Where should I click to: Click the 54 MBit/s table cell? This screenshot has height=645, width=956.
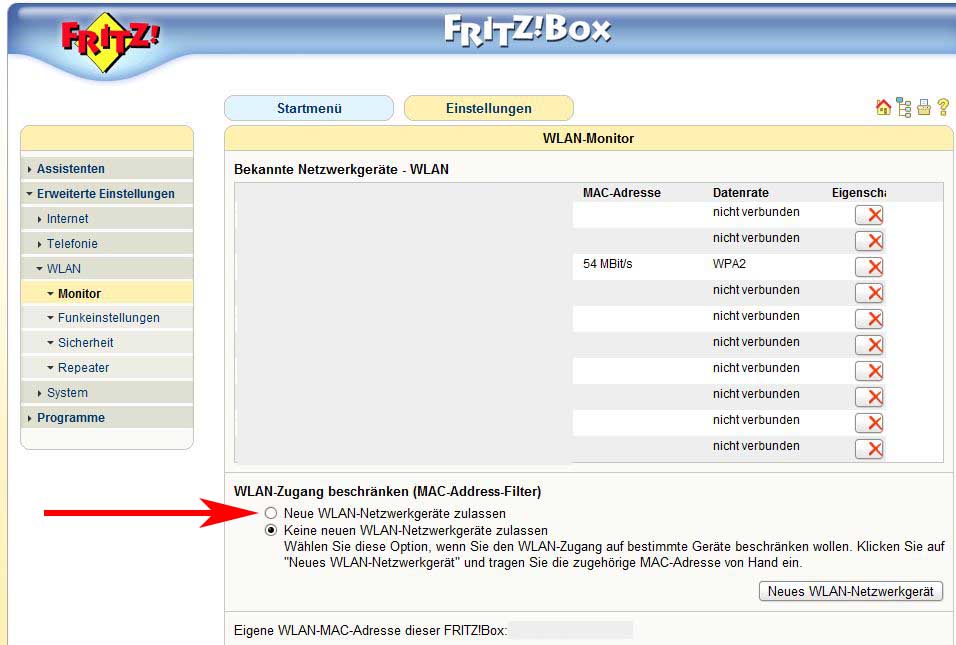(607, 264)
